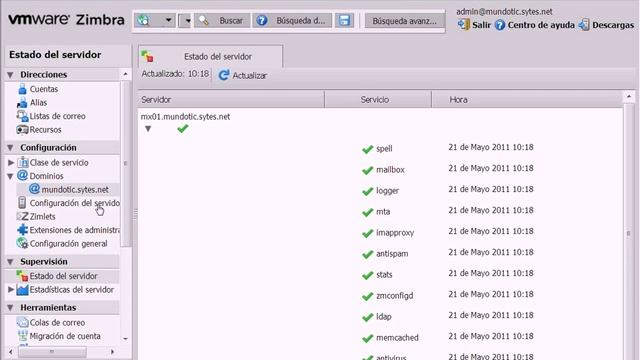This screenshot has width=640, height=360.
Task: Click the Búsqueda d... help button
Action: [292, 20]
